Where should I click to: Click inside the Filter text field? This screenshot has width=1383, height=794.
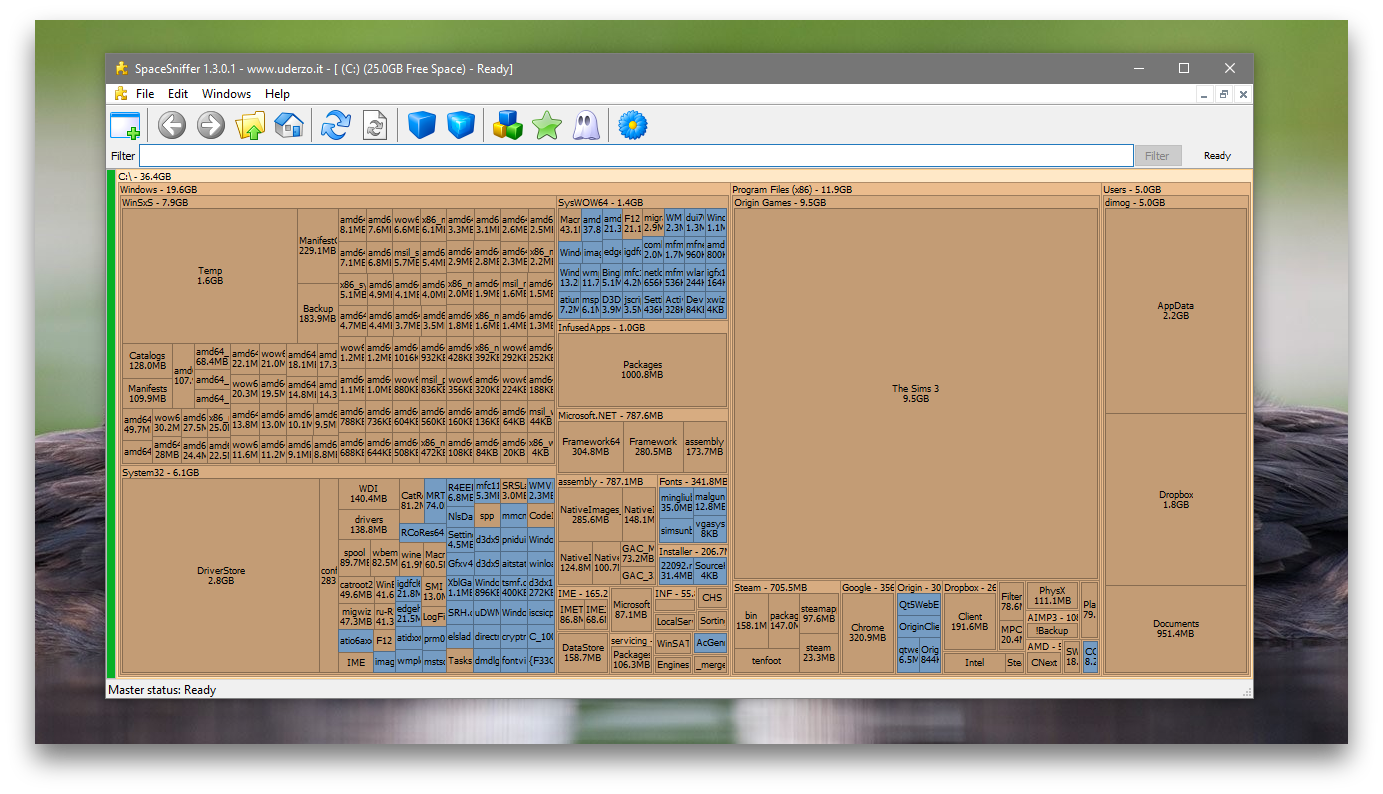(x=635, y=156)
